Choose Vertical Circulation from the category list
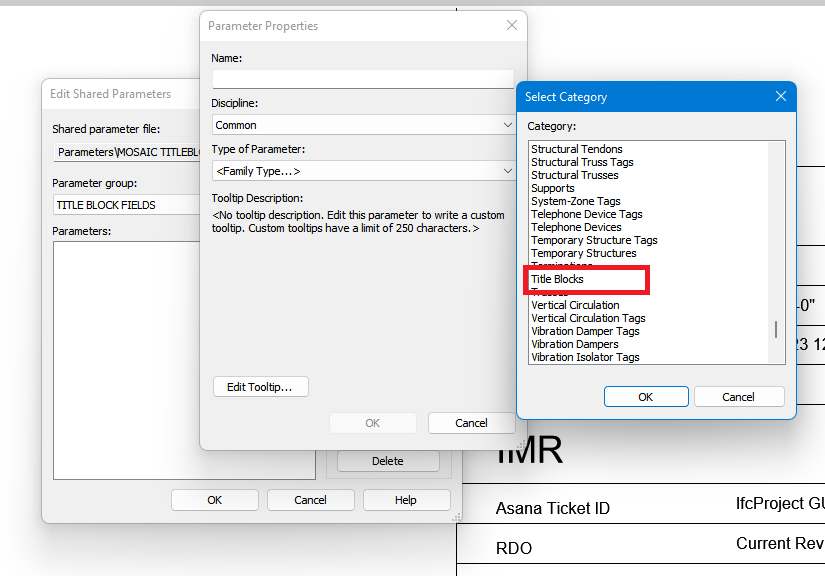 click(580, 305)
